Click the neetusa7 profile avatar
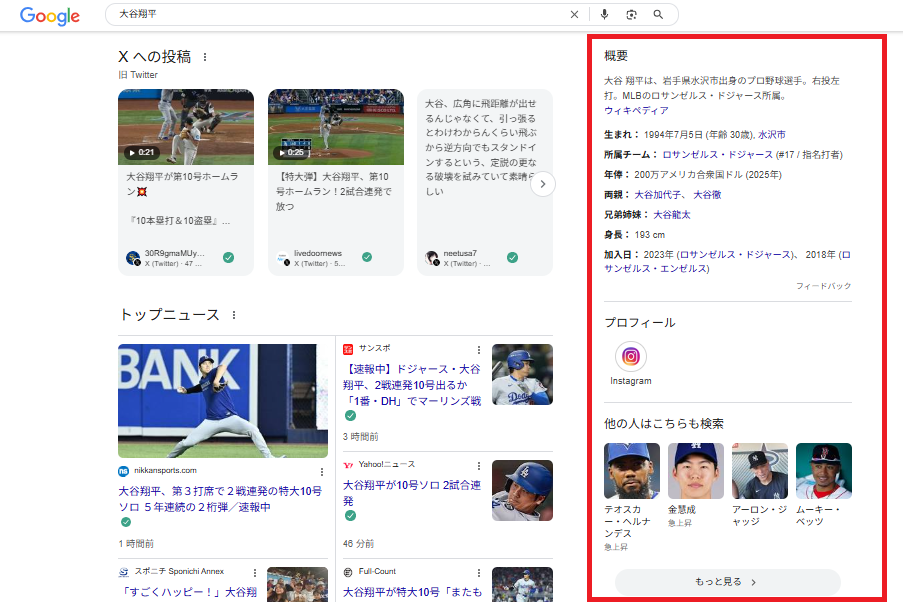Viewport: 903px width, 602px height. [x=432, y=258]
